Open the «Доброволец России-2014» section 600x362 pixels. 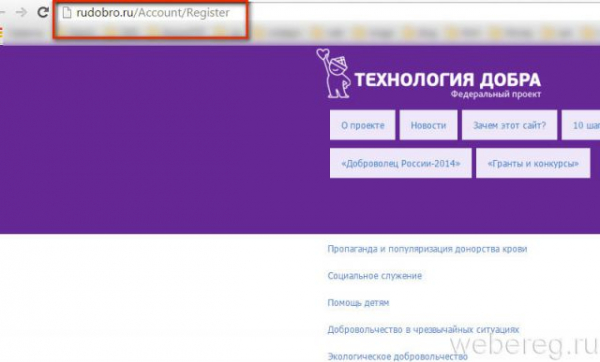coord(401,163)
